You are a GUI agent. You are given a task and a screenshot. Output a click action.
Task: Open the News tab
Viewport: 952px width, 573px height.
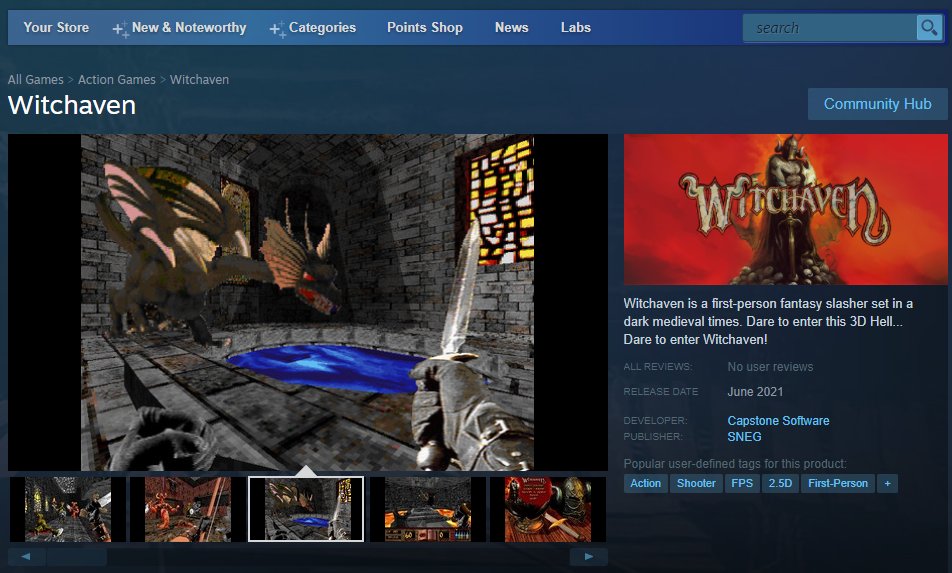point(511,27)
